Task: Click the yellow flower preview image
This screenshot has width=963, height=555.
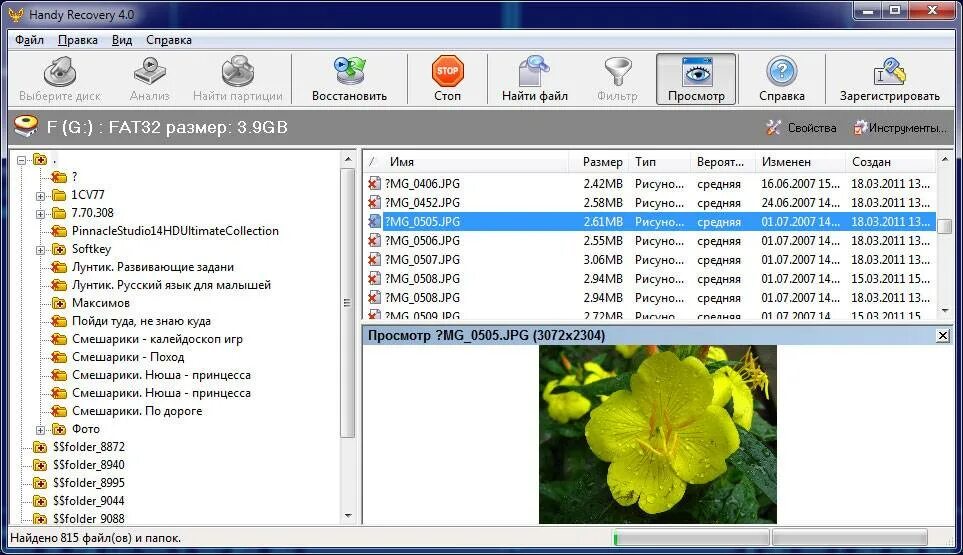Action: click(658, 435)
